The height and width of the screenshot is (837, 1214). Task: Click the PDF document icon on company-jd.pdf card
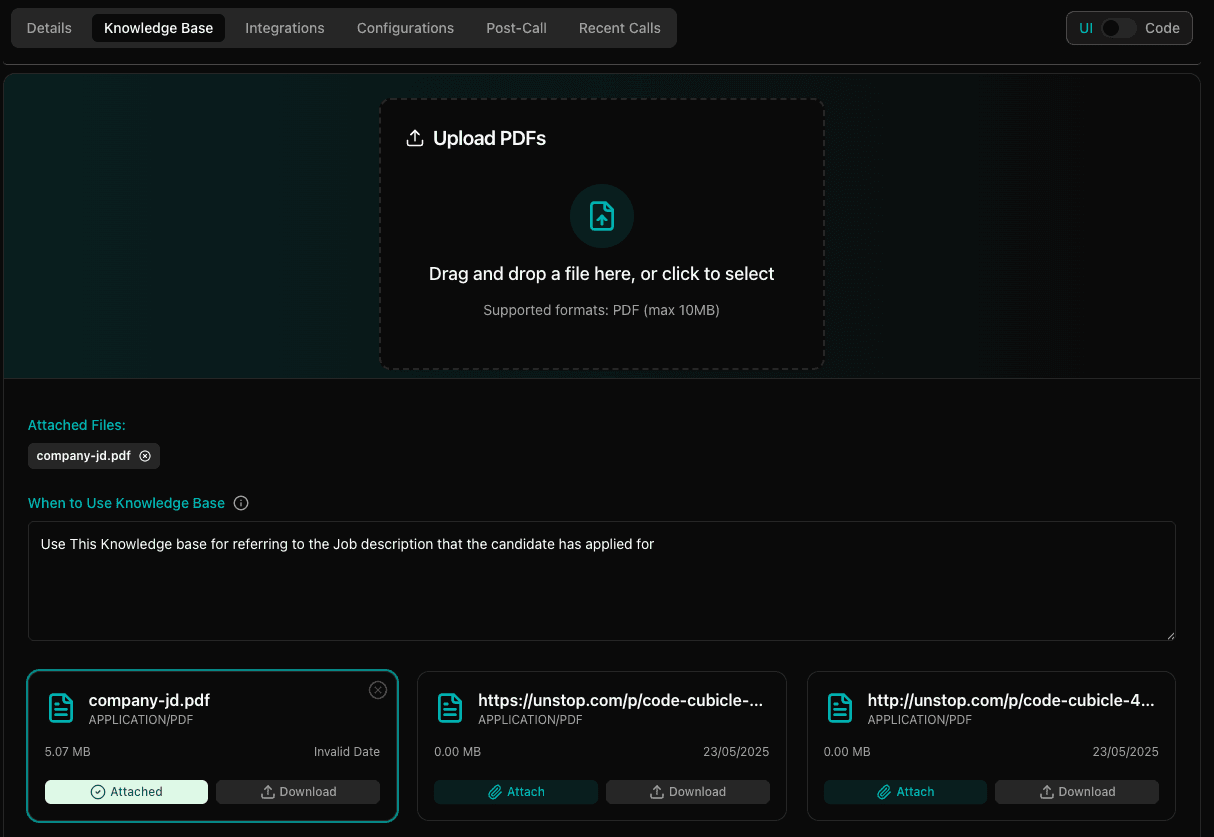point(61,707)
